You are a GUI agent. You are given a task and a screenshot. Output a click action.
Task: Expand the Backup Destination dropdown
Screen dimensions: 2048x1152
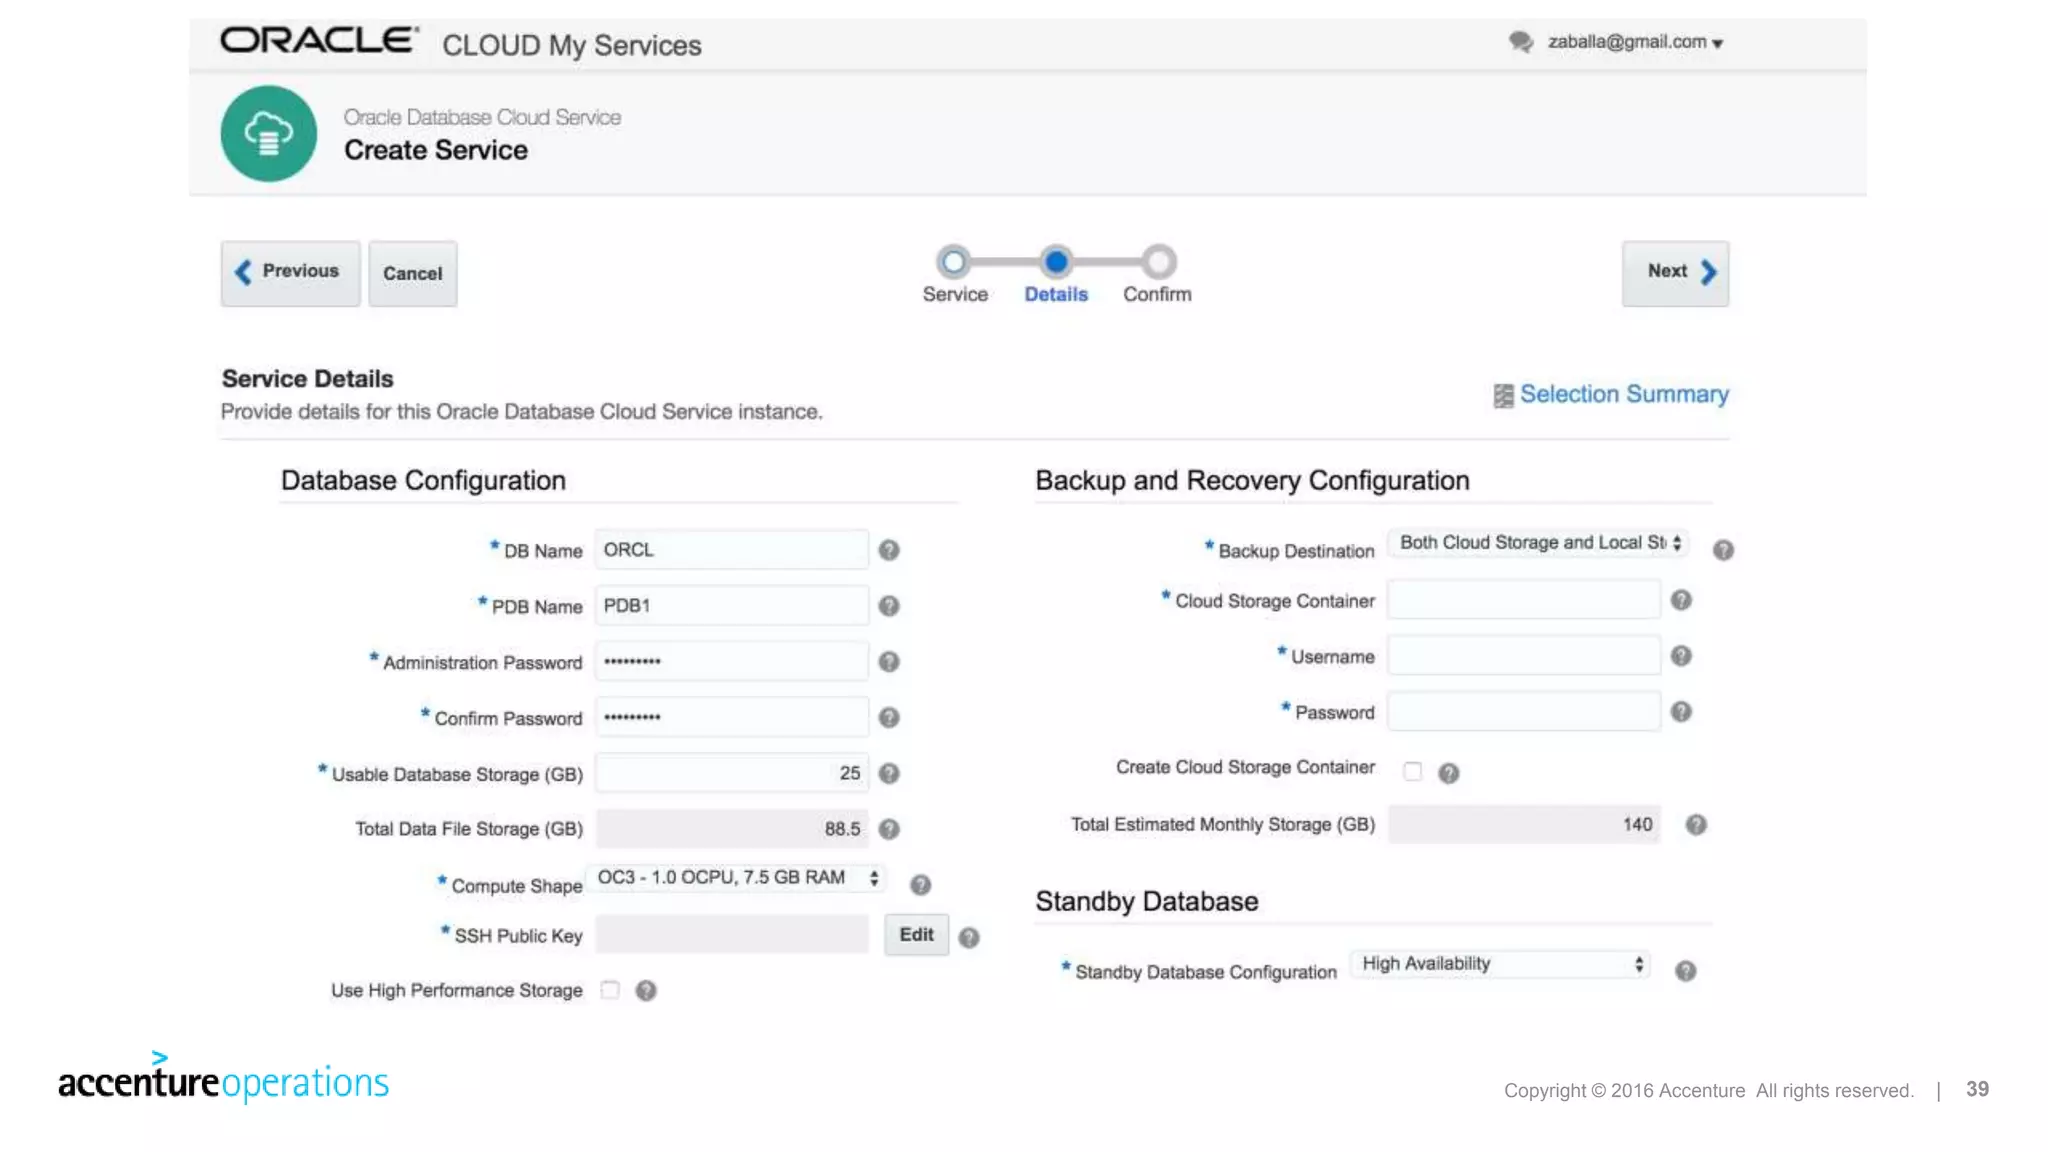[x=1539, y=543]
